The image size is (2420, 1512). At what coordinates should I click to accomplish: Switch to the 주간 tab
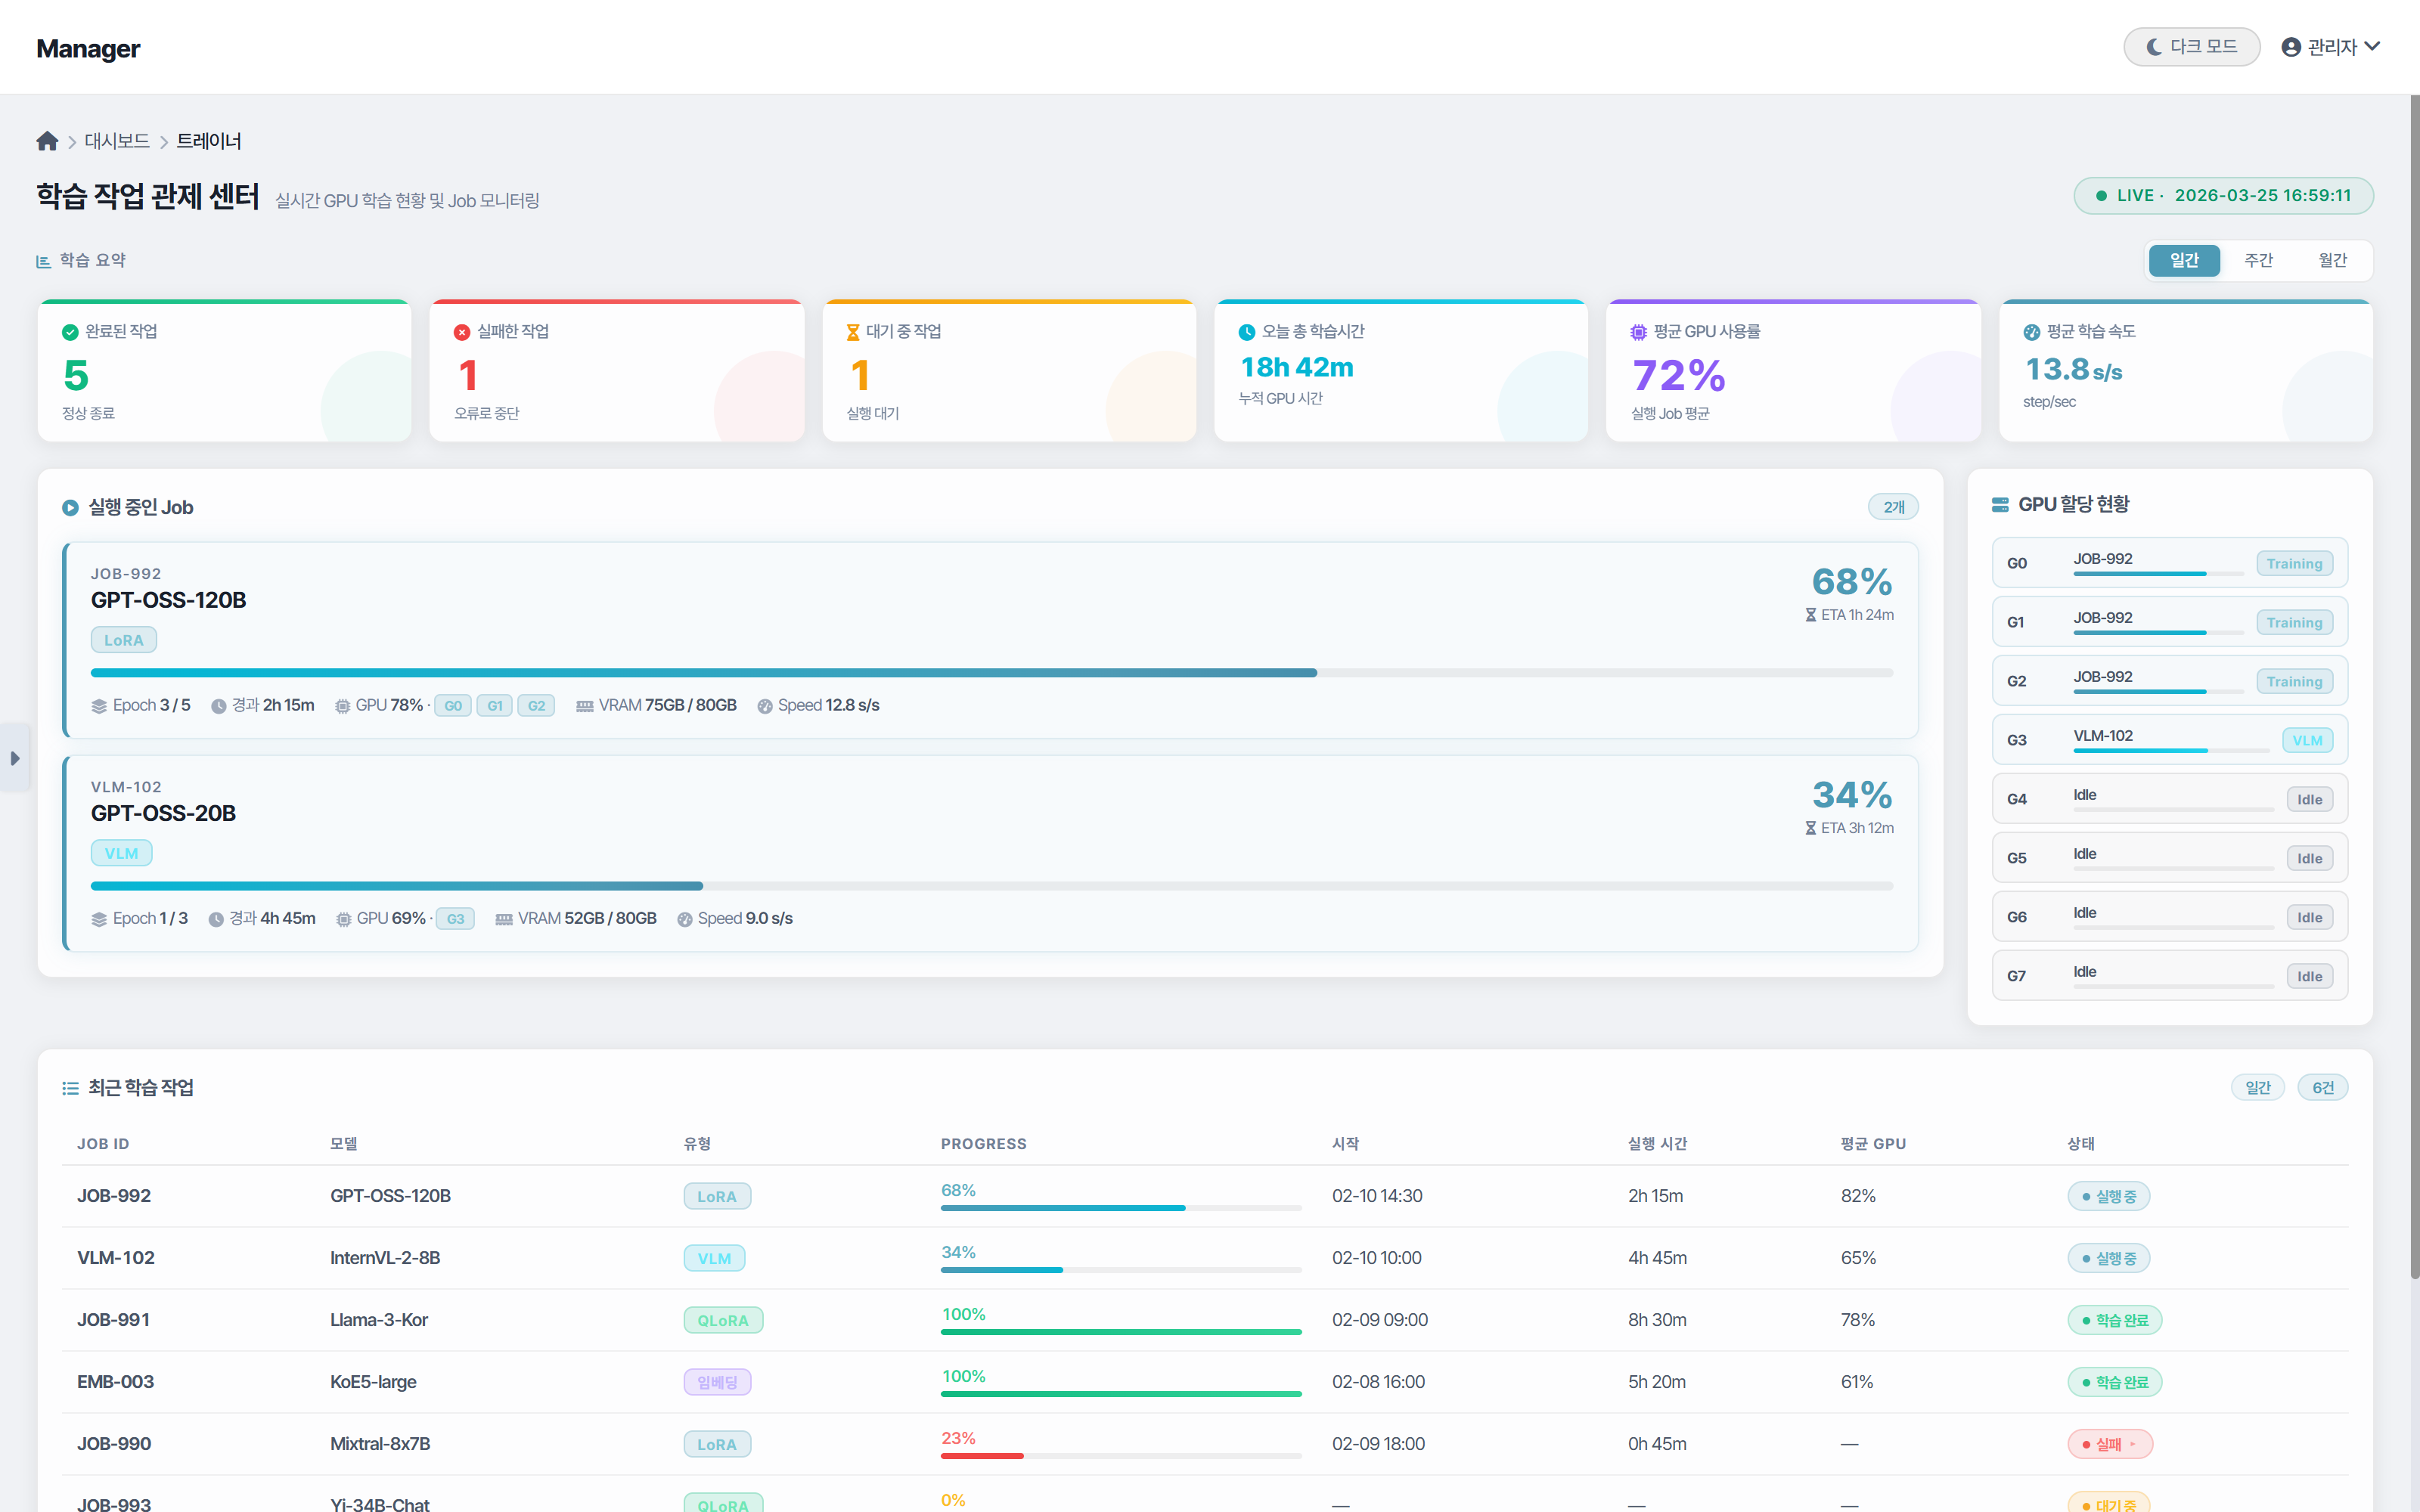click(x=2258, y=260)
